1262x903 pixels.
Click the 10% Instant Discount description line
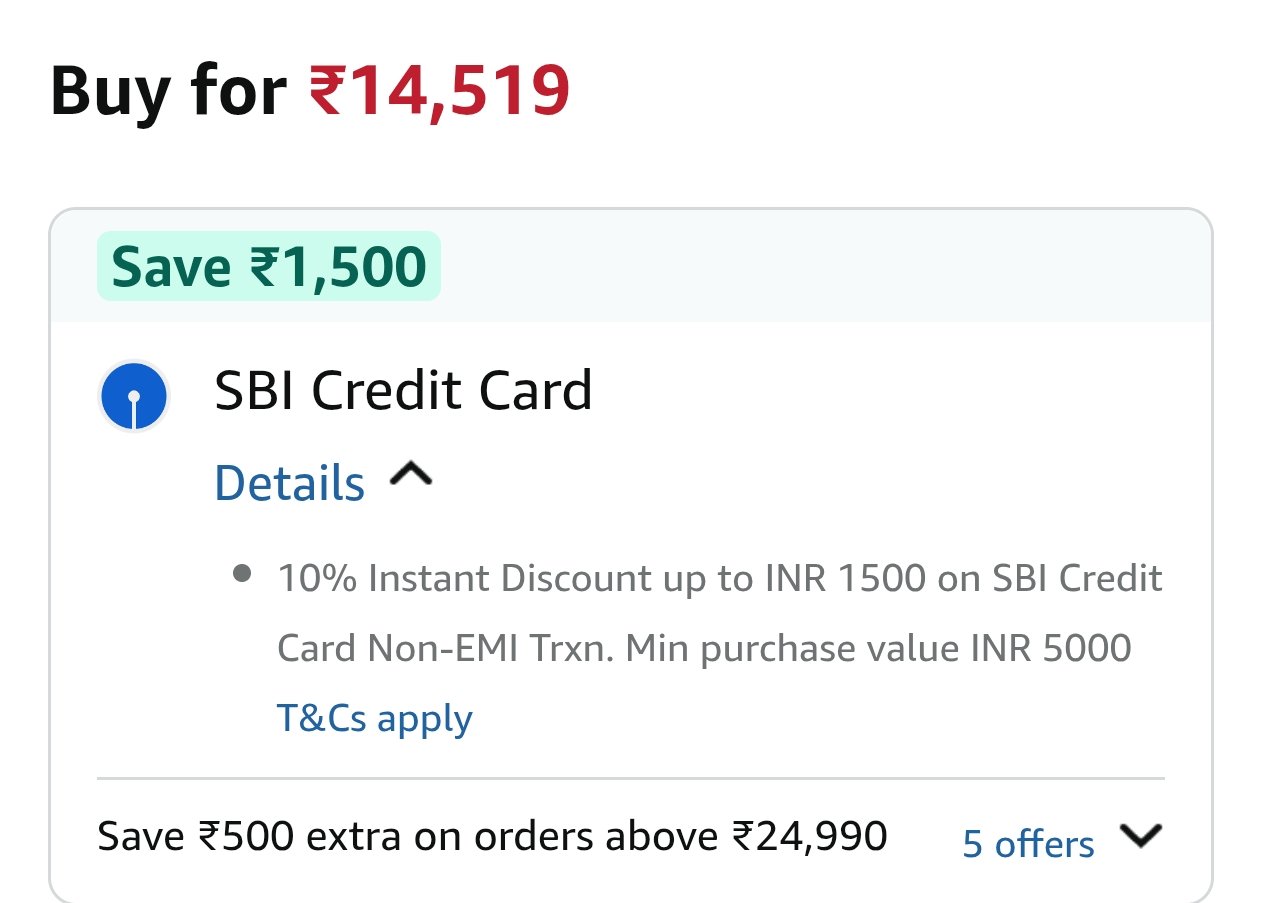click(720, 578)
